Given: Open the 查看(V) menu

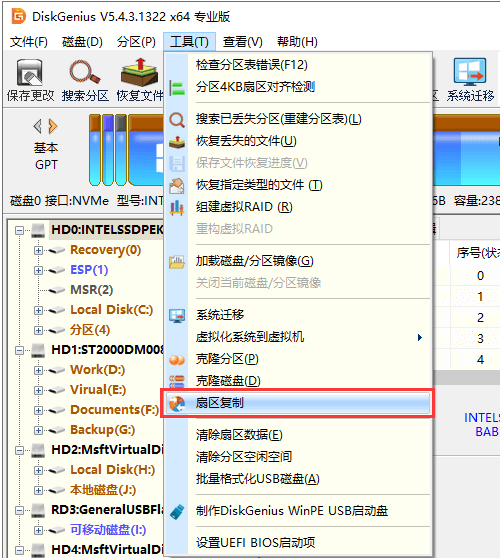Looking at the screenshot, I should (x=242, y=42).
